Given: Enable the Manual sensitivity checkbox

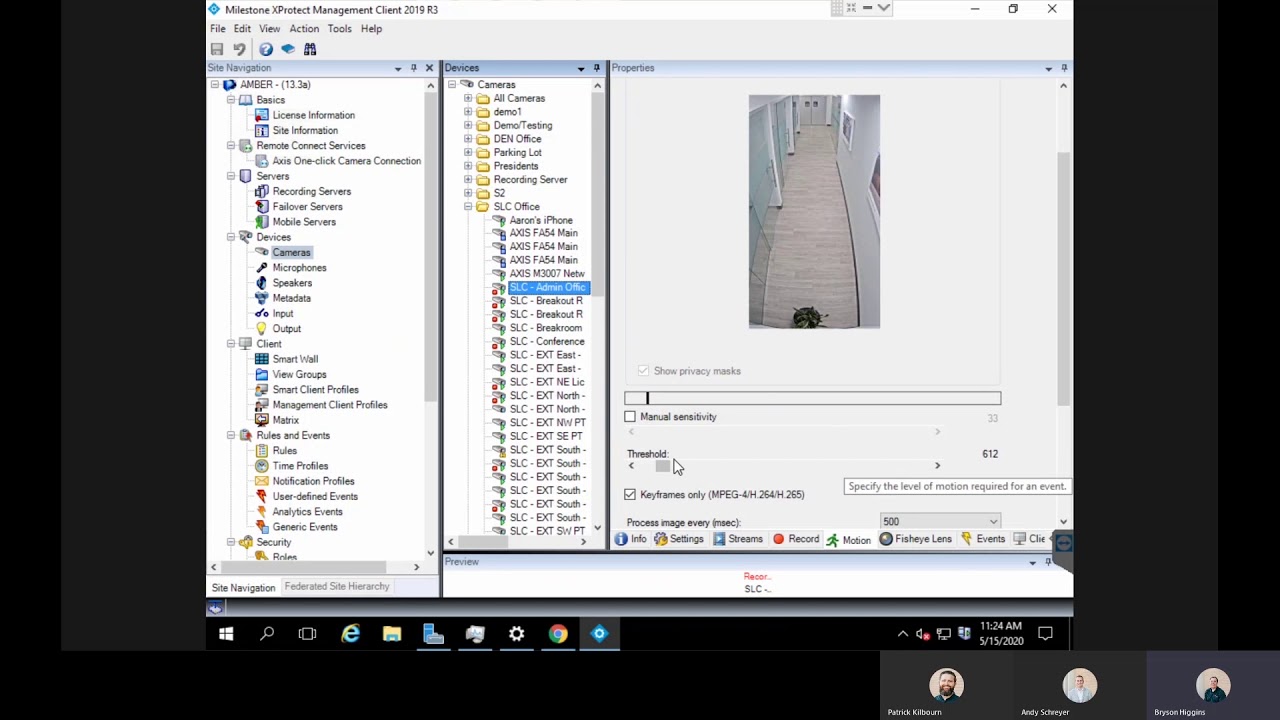Looking at the screenshot, I should click(630, 417).
